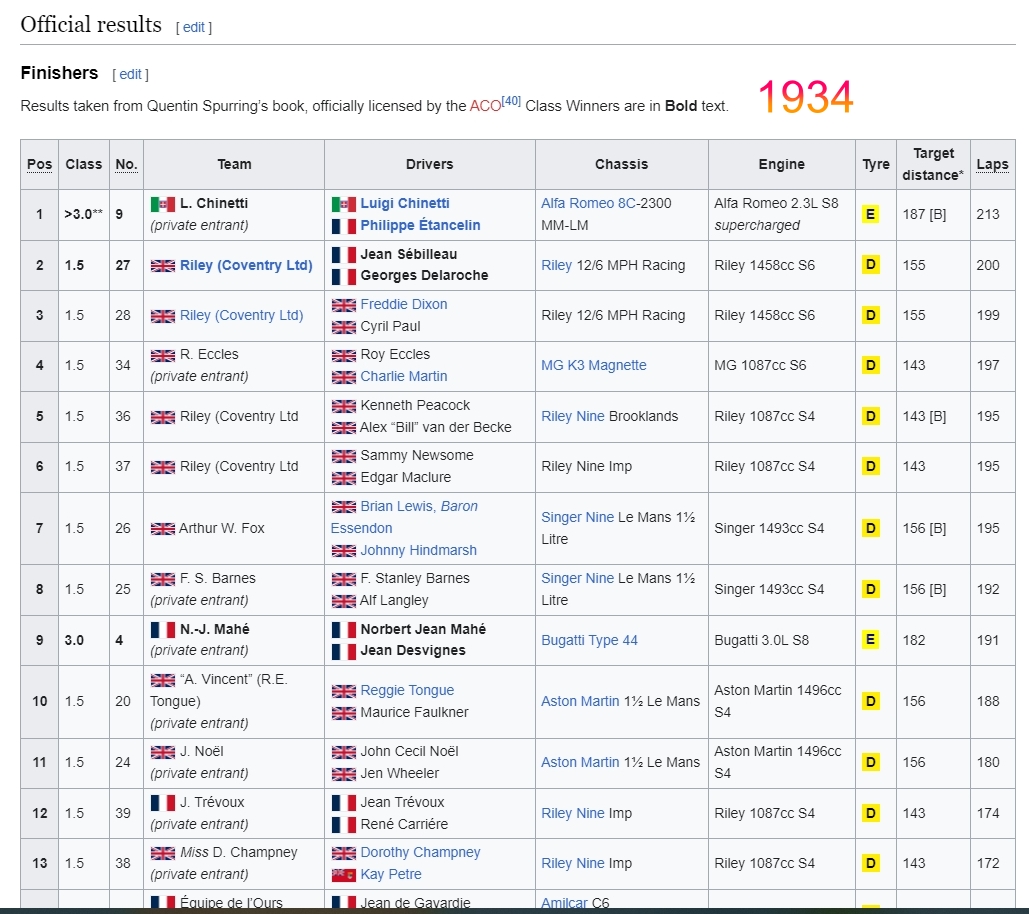
Task: Click the edit link beside Official results
Action: pos(194,27)
